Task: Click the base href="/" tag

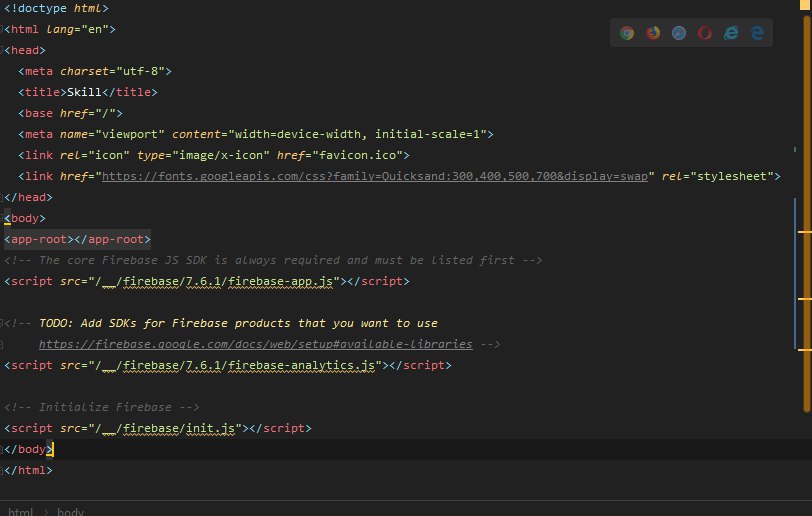Action: tap(70, 113)
